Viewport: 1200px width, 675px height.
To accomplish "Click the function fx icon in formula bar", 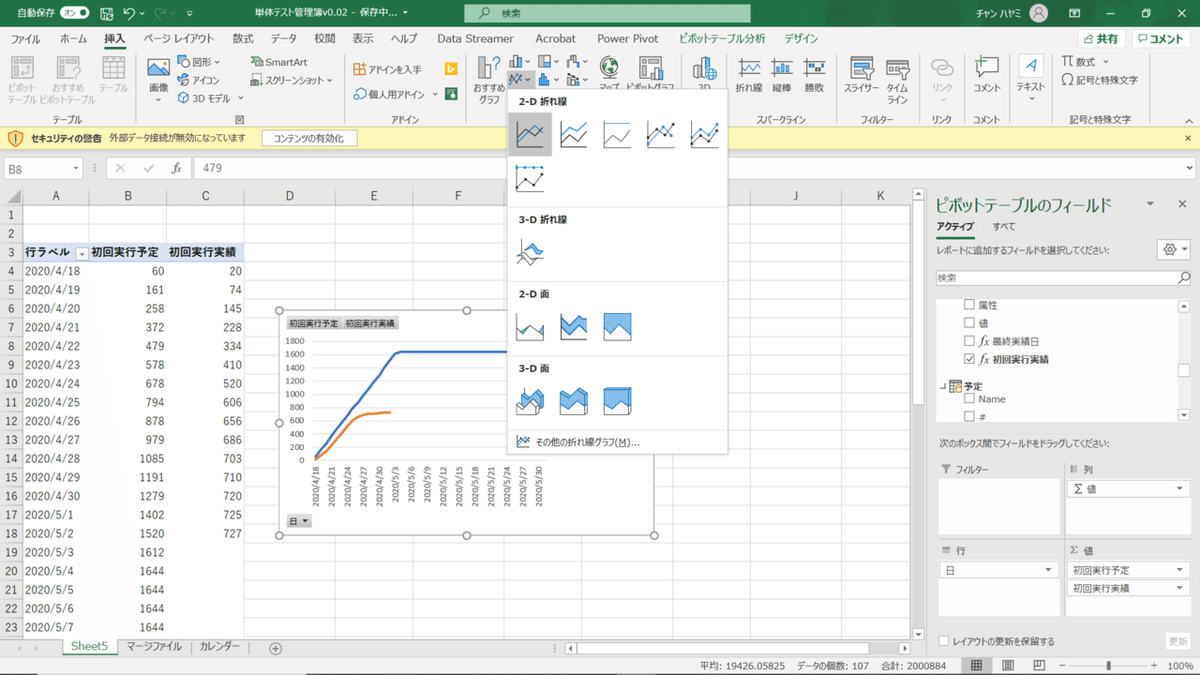I will click(x=176, y=168).
